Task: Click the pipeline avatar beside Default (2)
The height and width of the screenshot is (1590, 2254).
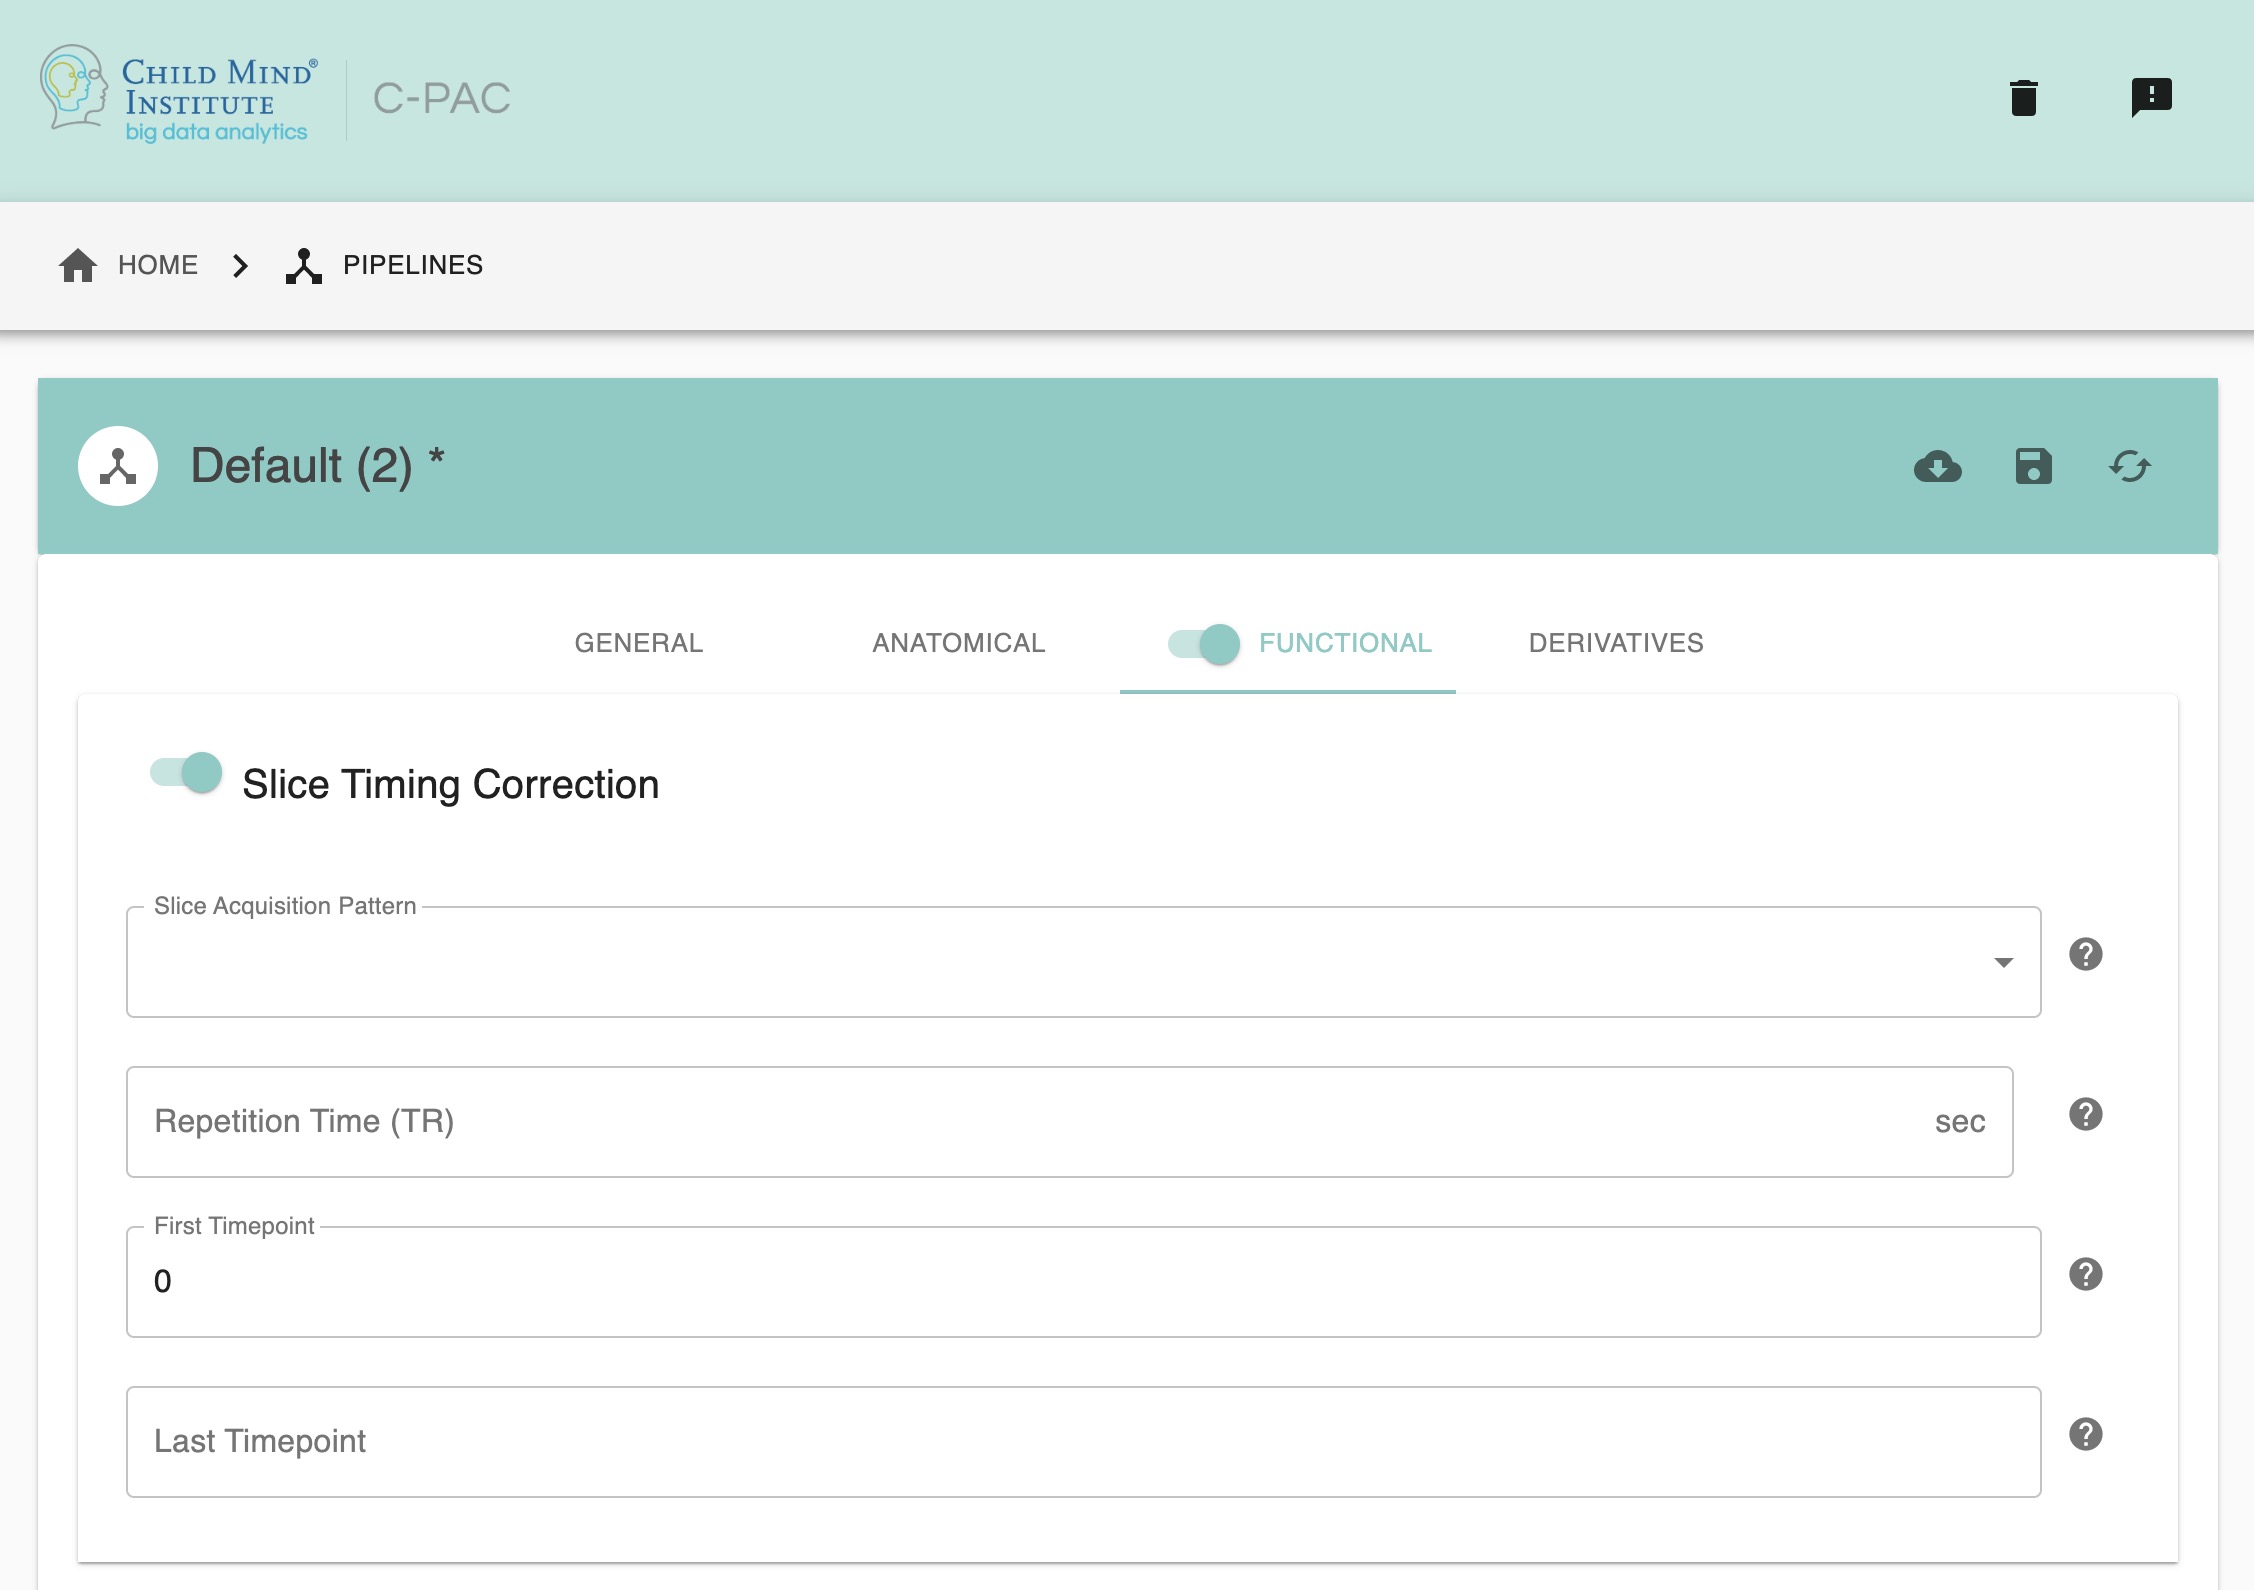Action: (118, 466)
